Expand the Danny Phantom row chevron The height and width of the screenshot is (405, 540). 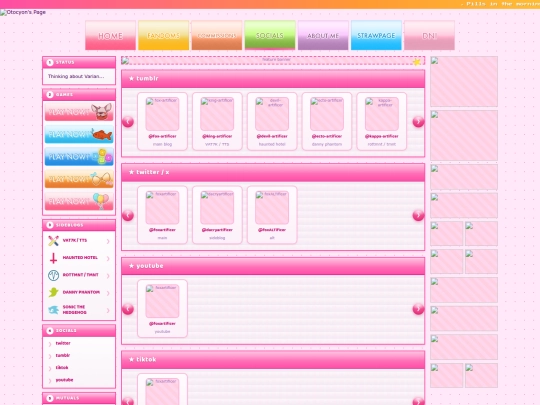tap(108, 293)
